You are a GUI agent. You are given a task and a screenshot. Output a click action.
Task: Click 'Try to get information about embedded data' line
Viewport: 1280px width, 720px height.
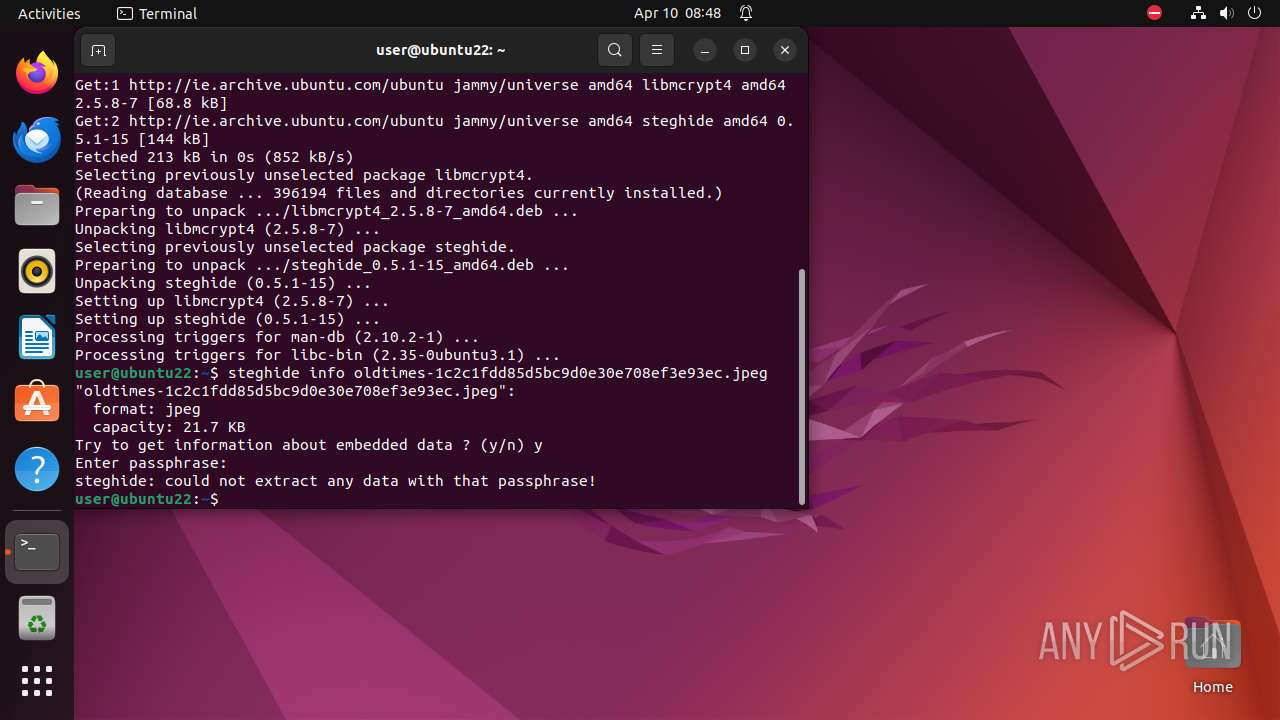(309, 445)
